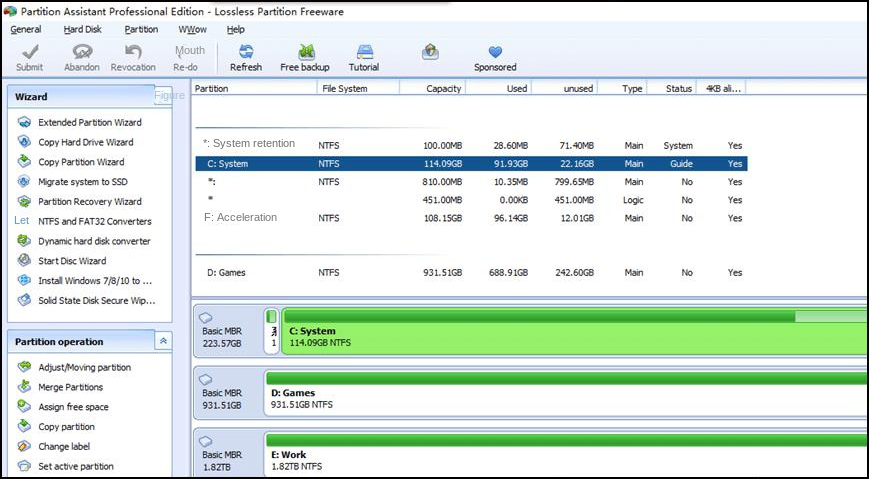
Task: Click the Submit checkmark toolbar icon
Action: [29, 52]
